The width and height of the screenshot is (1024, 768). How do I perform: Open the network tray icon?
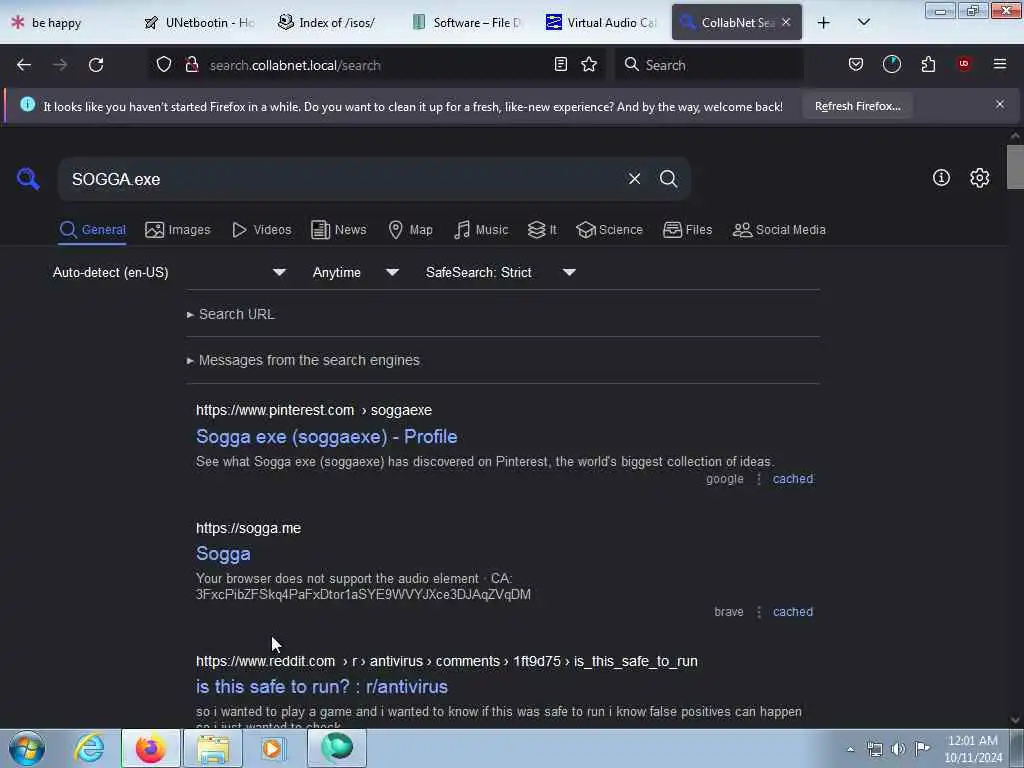[x=874, y=749]
